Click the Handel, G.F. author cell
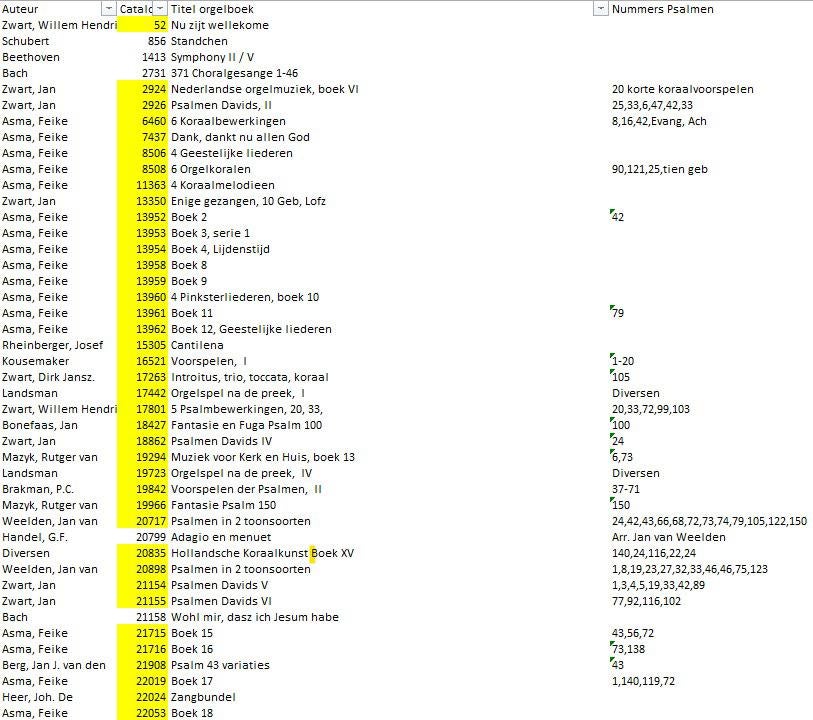This screenshot has width=813, height=720. pyautogui.click(x=34, y=537)
